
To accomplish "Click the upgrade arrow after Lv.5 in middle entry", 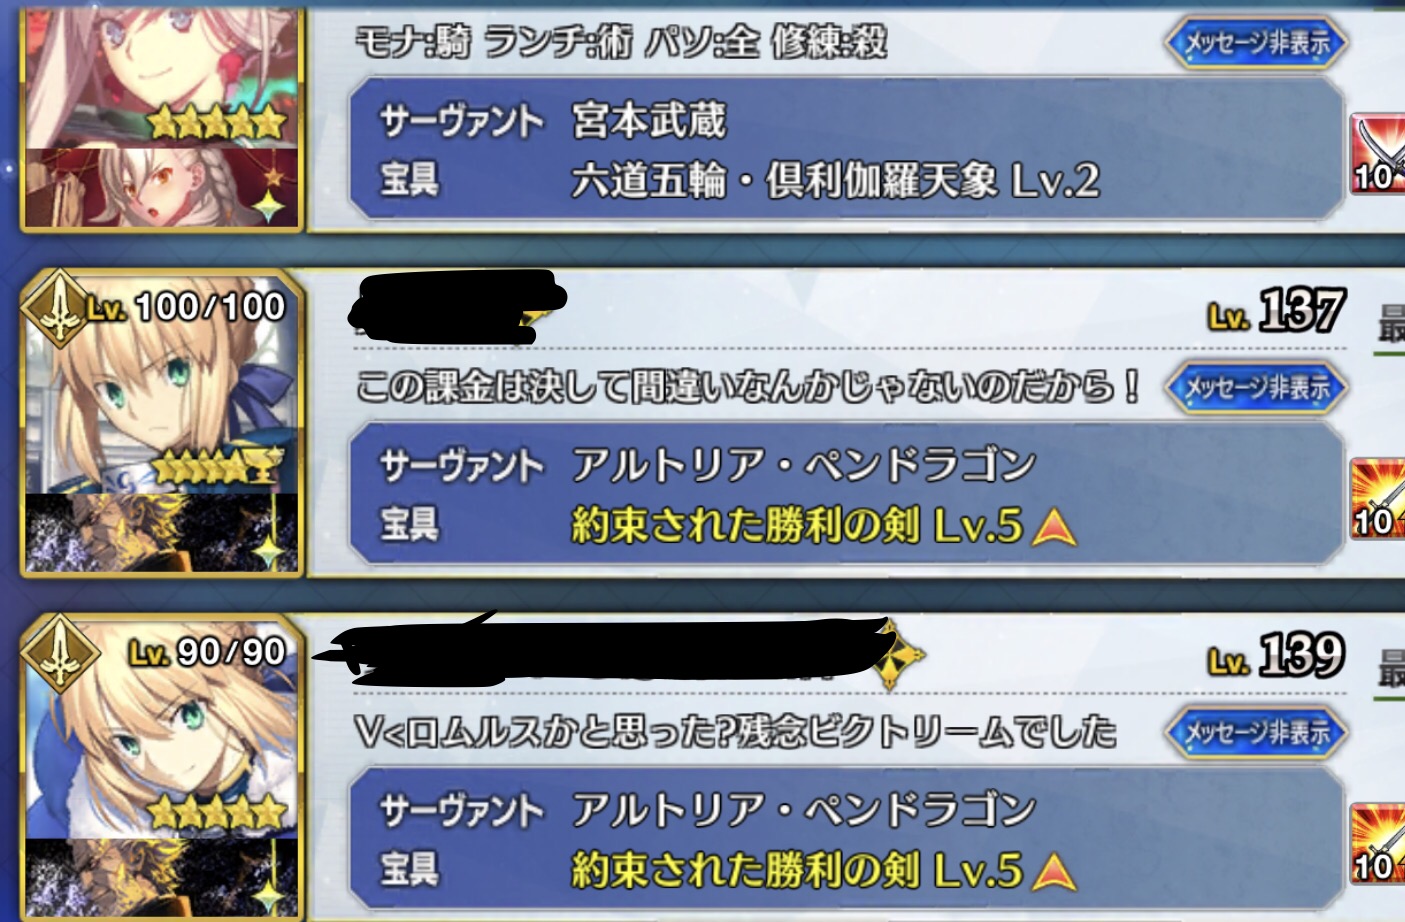I will (x=1053, y=526).
